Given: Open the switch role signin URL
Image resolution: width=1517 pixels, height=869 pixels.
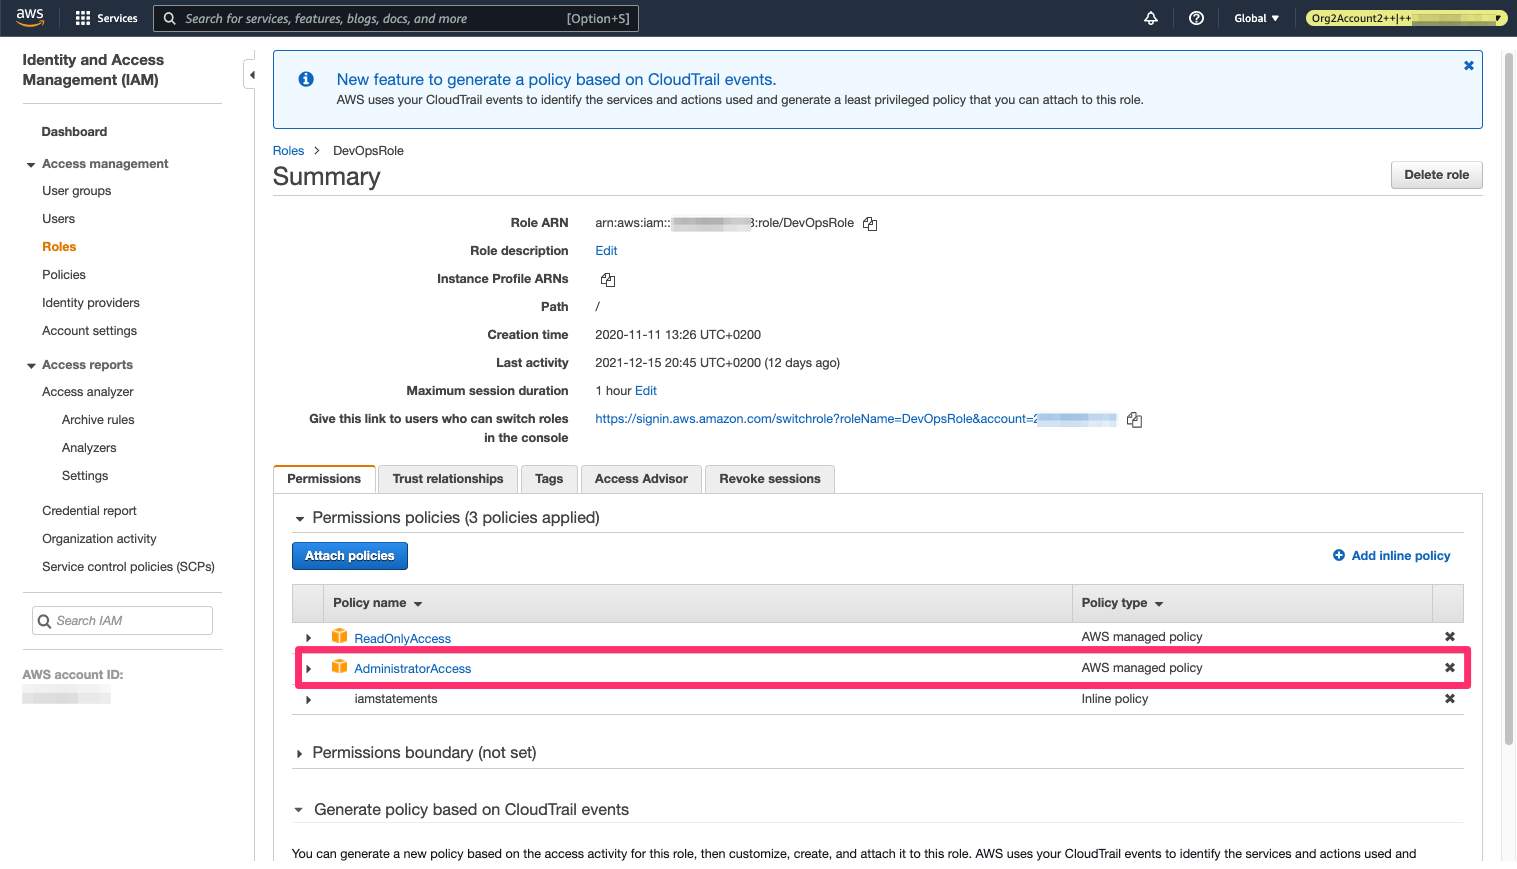Looking at the screenshot, I should pyautogui.click(x=855, y=419).
